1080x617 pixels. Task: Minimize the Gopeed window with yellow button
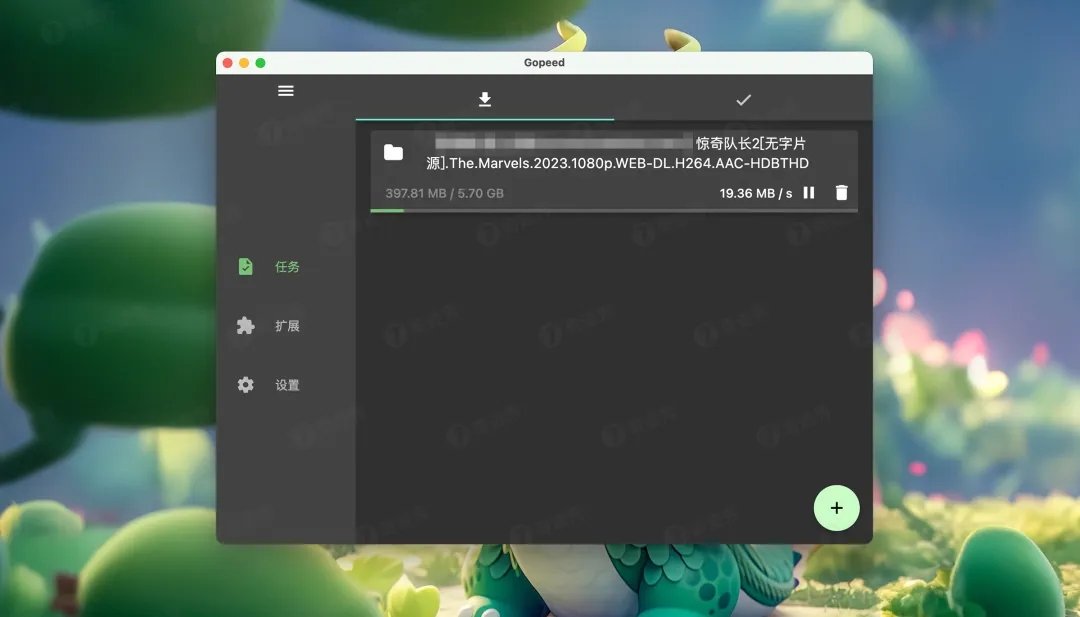[x=244, y=63]
